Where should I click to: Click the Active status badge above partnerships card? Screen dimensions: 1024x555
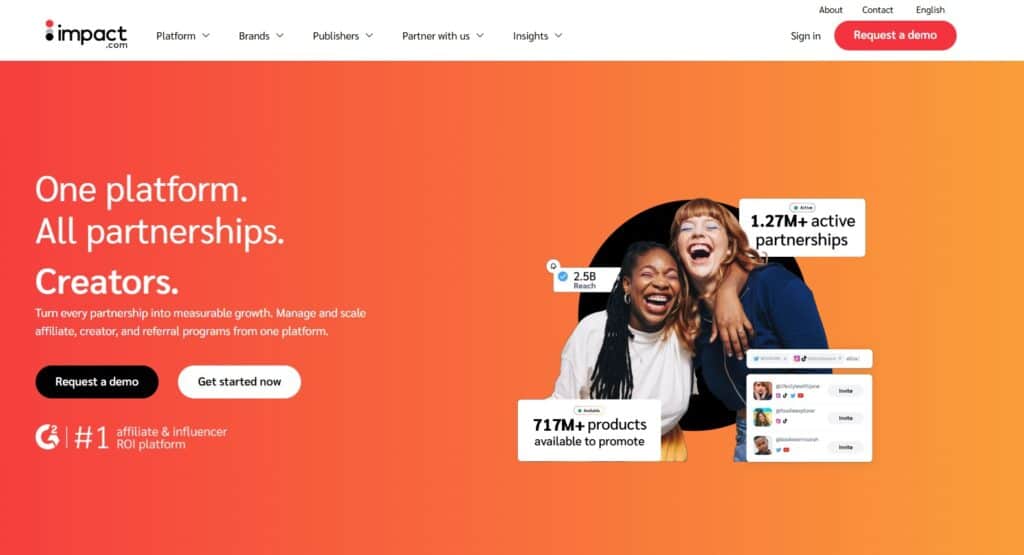(x=803, y=208)
